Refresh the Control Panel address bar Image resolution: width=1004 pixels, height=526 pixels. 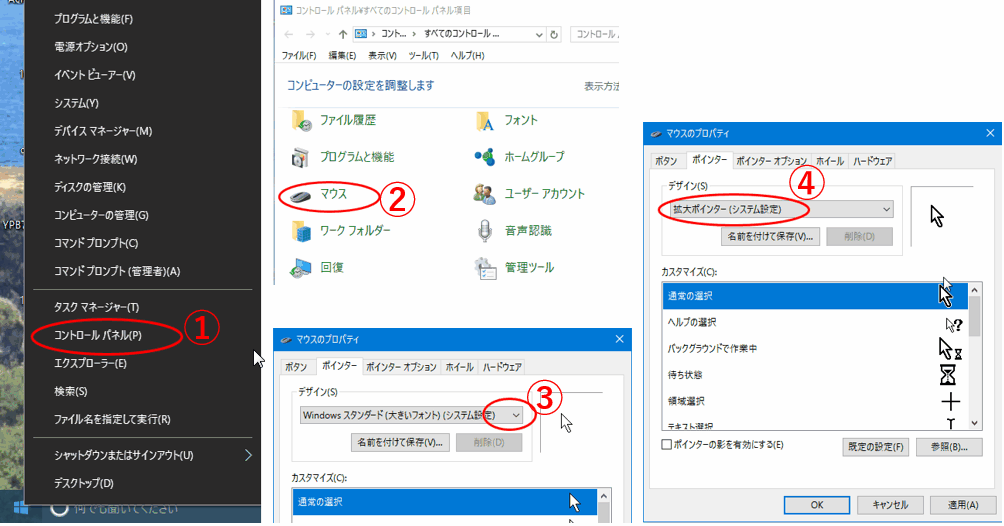point(554,34)
